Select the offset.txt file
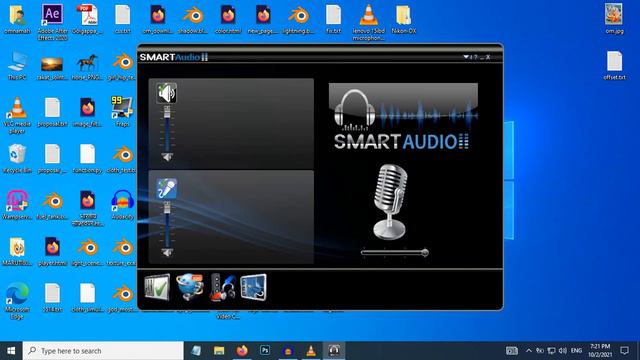 [x=614, y=65]
